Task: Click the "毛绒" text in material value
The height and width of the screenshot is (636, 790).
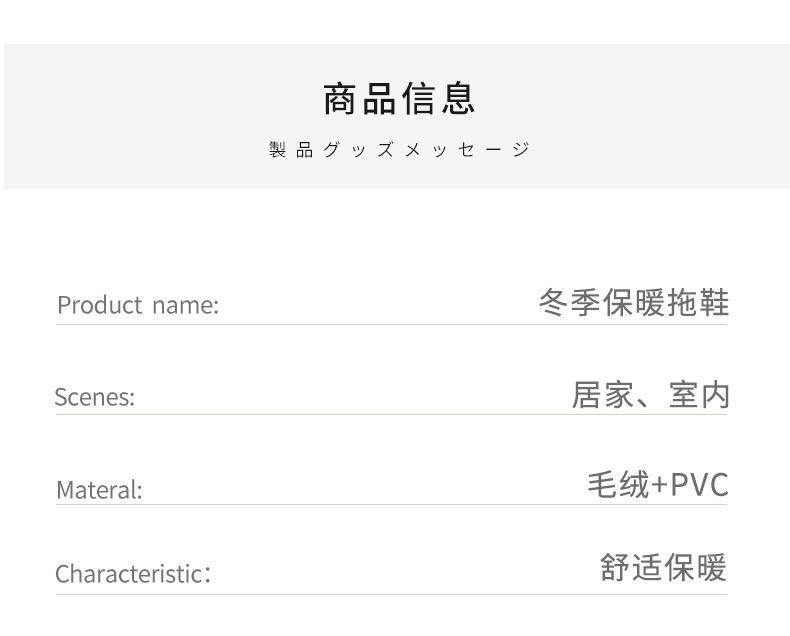Action: click(x=617, y=485)
